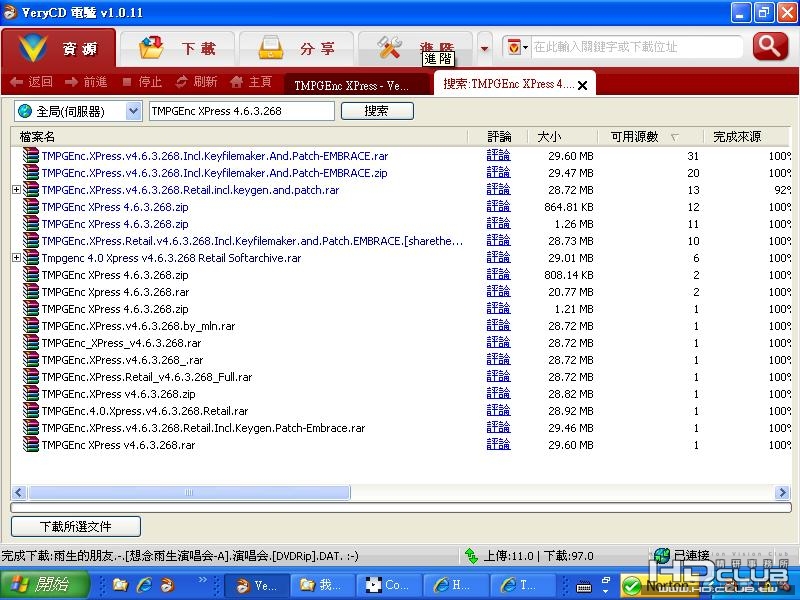Viewport: 800px width, 600px height.
Task: Click the TMPGEnc XPress 4.6.3.268 search text field
Action: (x=241, y=111)
